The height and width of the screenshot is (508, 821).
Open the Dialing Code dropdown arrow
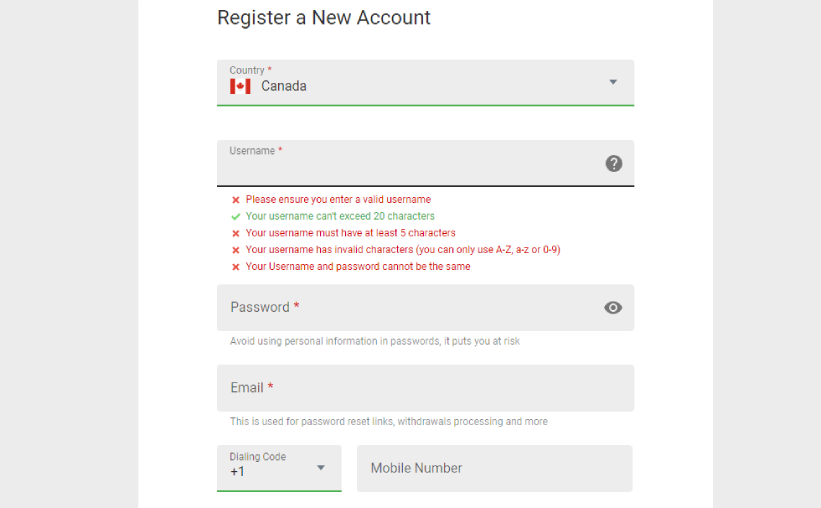[x=321, y=467]
